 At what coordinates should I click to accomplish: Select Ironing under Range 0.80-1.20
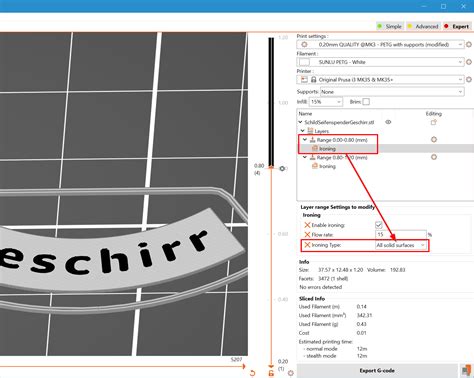click(327, 166)
